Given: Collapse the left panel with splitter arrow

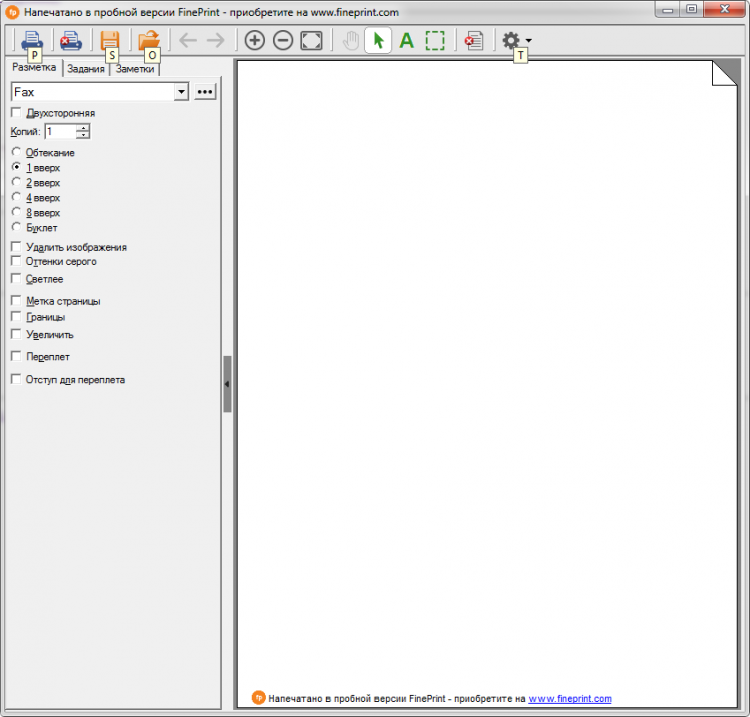Looking at the screenshot, I should point(227,384).
